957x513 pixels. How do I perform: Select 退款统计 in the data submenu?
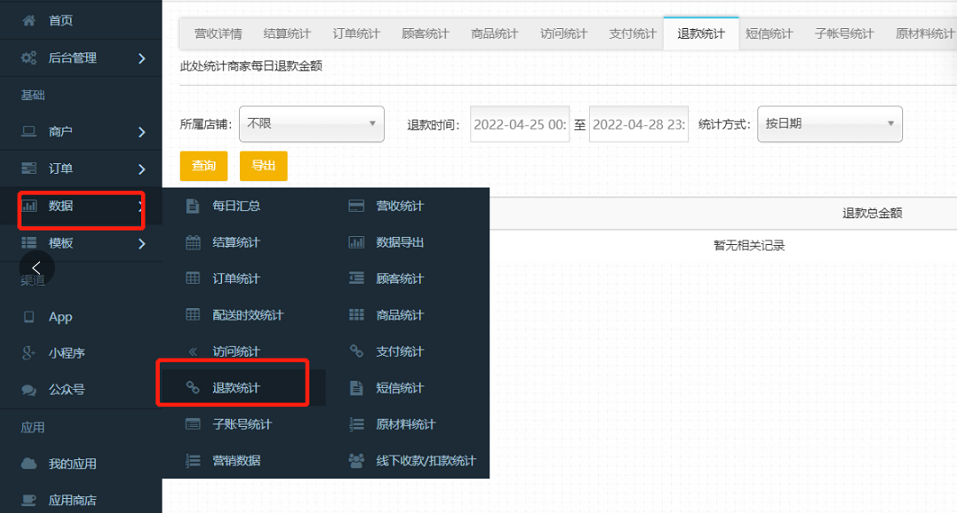pyautogui.click(x=235, y=388)
